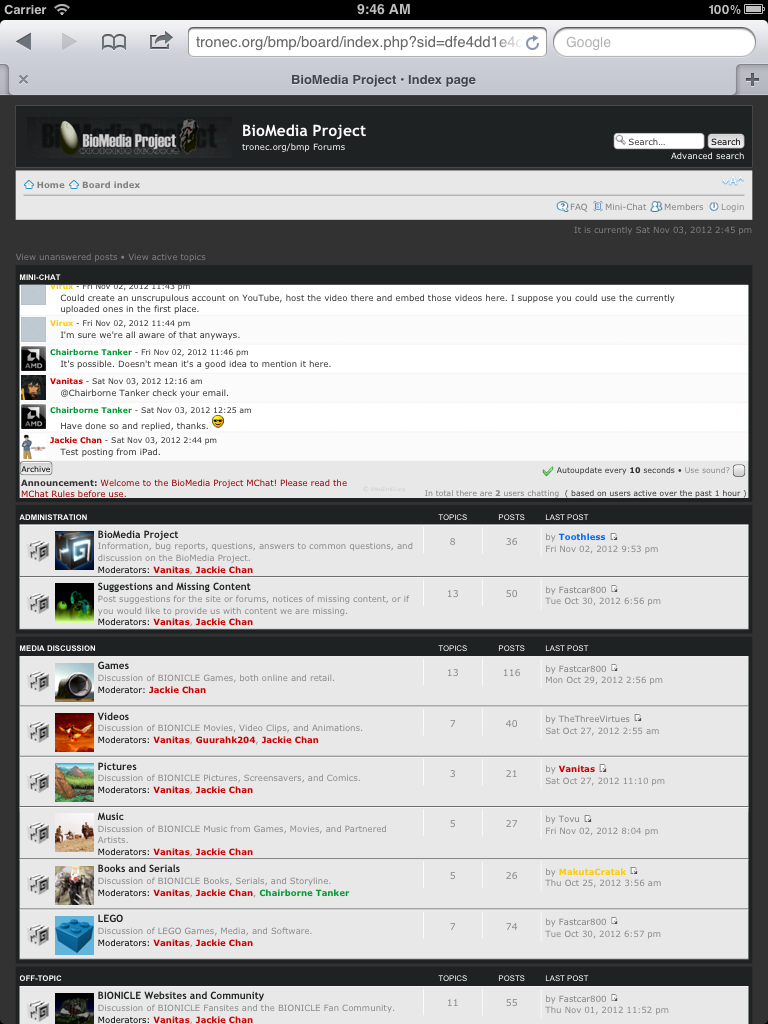Image resolution: width=768 pixels, height=1024 pixels.
Task: Open a new tab with plus button
Action: [x=752, y=80]
